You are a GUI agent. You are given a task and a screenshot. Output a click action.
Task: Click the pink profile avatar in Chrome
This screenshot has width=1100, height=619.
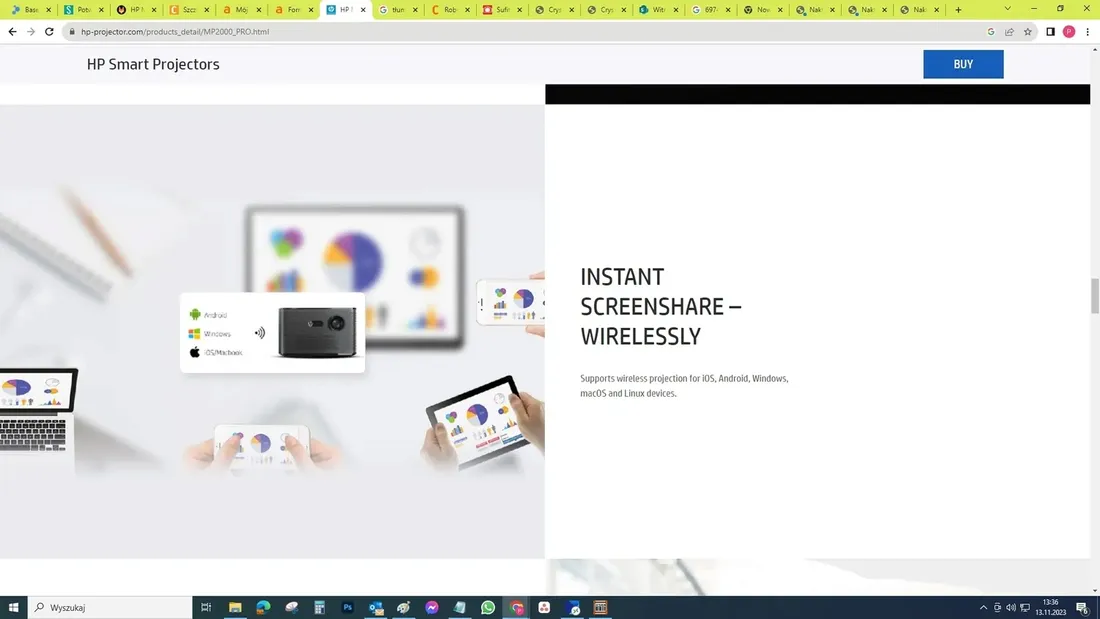1069,32
